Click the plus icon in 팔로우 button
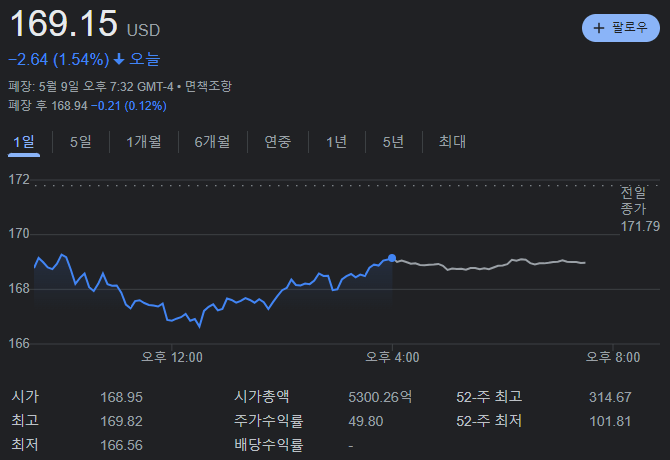The image size is (670, 460). point(599,28)
